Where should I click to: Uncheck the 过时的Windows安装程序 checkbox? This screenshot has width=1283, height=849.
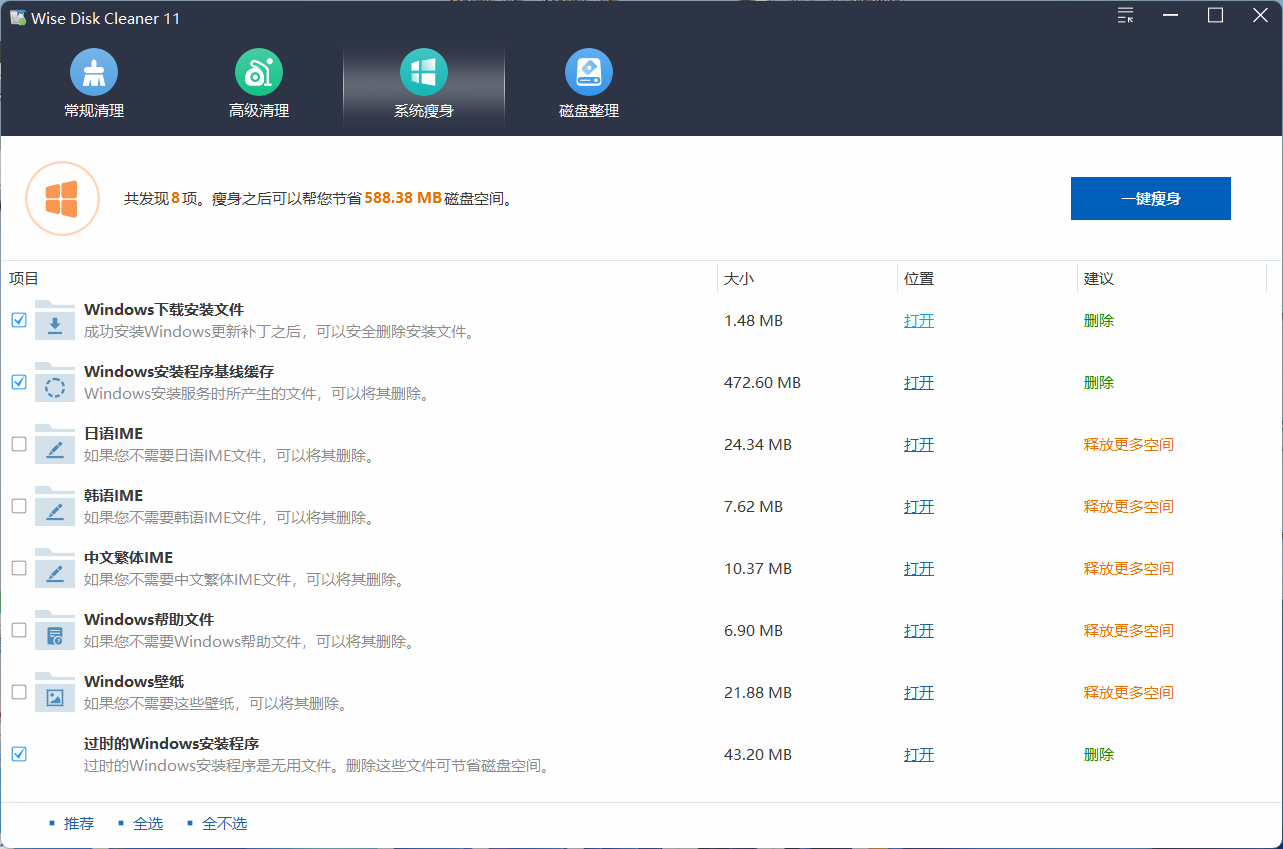pos(19,754)
